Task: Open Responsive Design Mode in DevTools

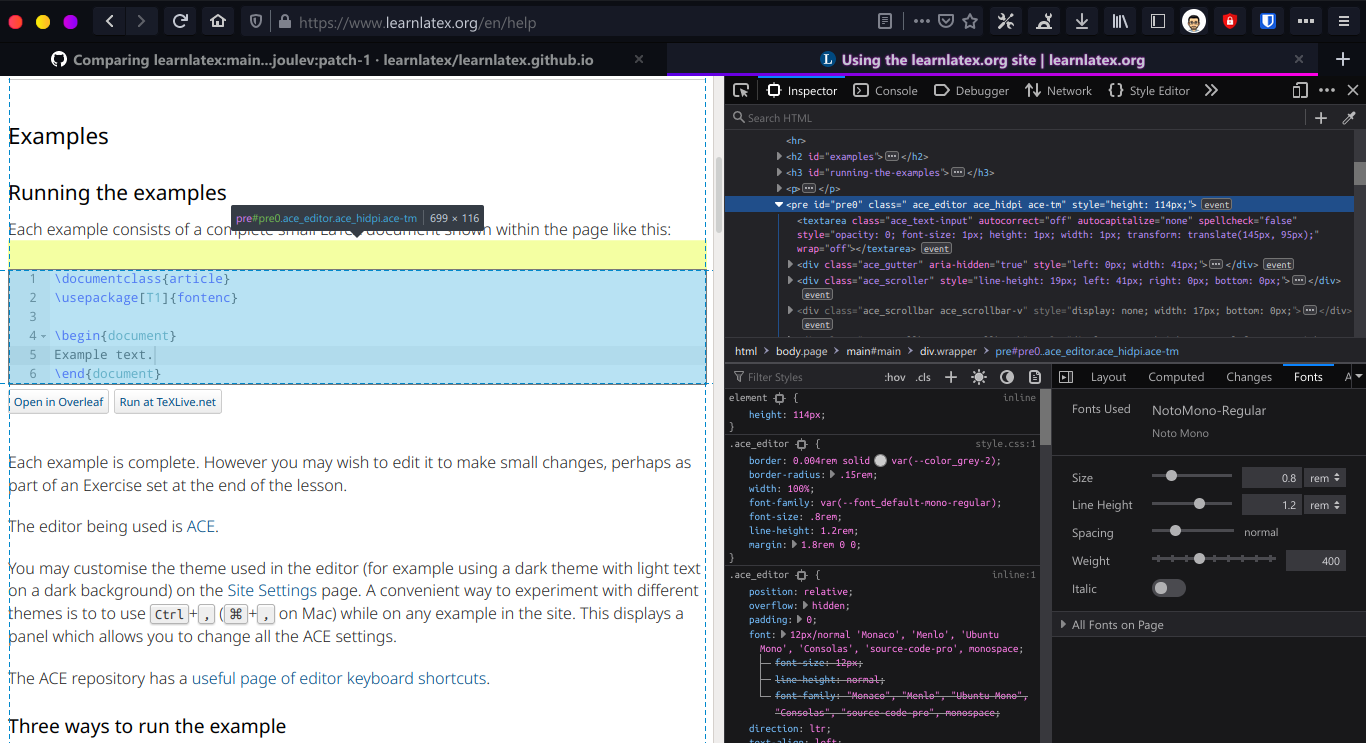Action: (x=1299, y=90)
